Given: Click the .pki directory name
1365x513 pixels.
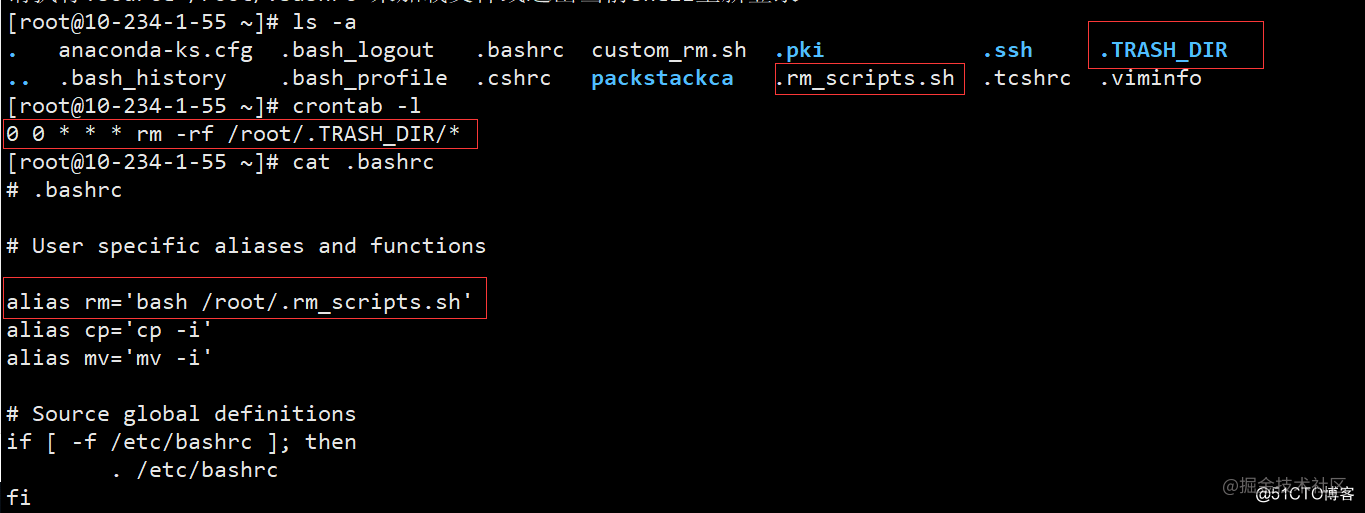Looking at the screenshot, I should [799, 50].
